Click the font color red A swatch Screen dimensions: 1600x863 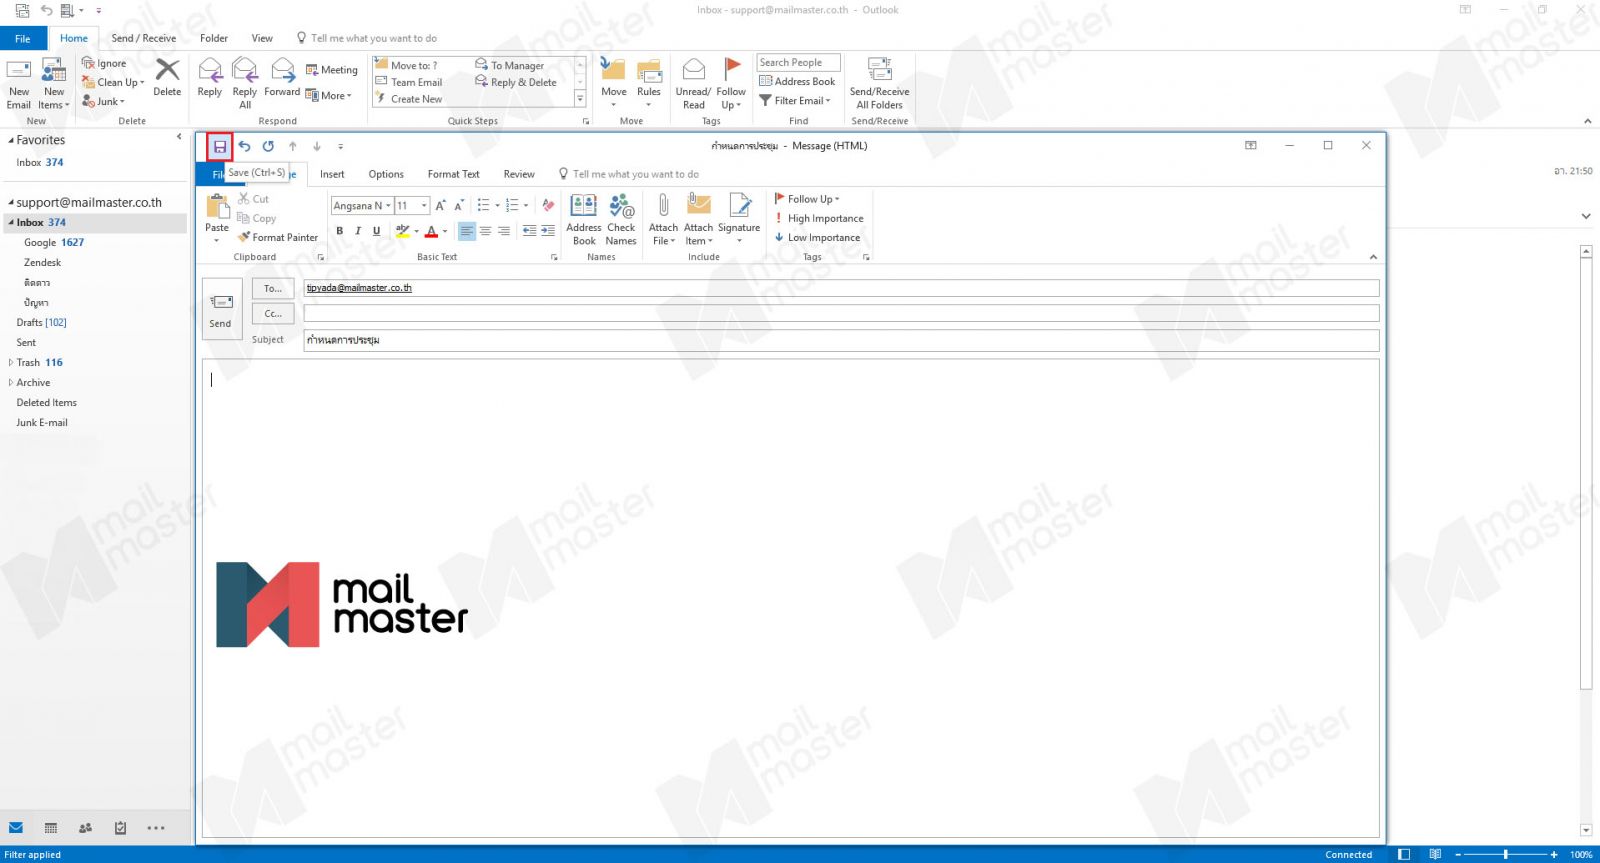431,231
